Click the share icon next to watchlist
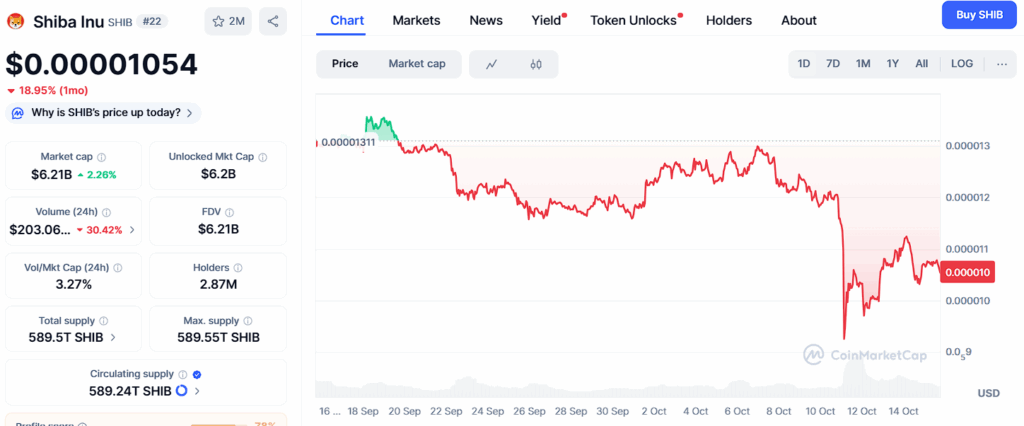The width and height of the screenshot is (1024, 426). pos(273,22)
